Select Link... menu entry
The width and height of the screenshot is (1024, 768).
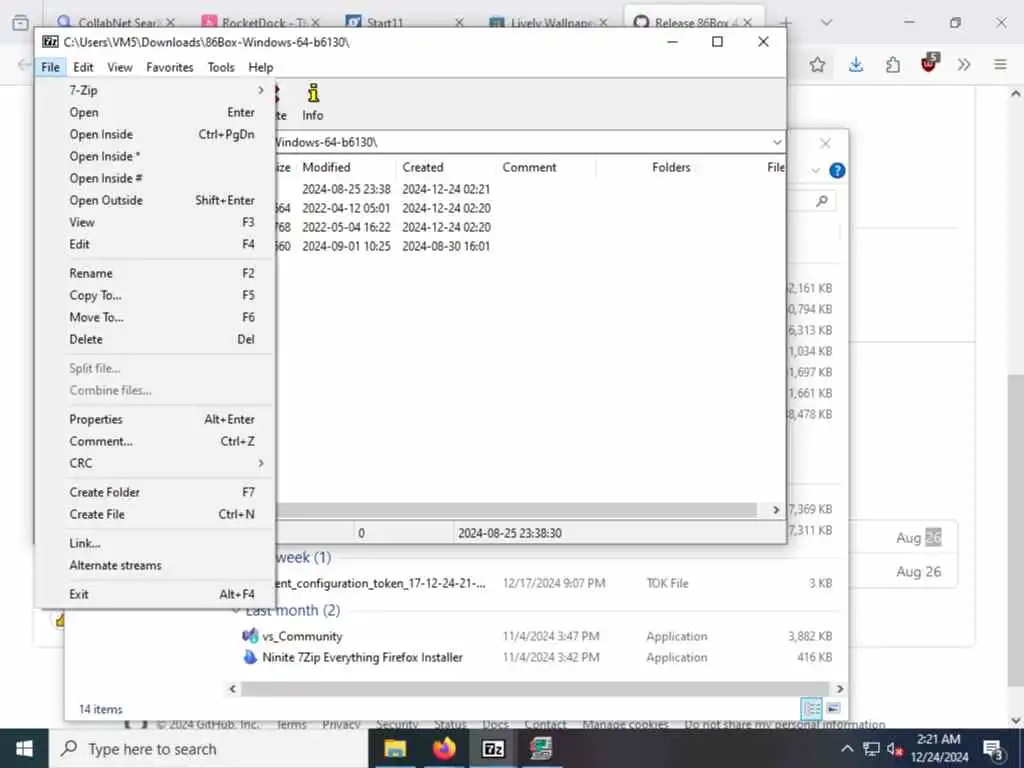click(x=157, y=543)
